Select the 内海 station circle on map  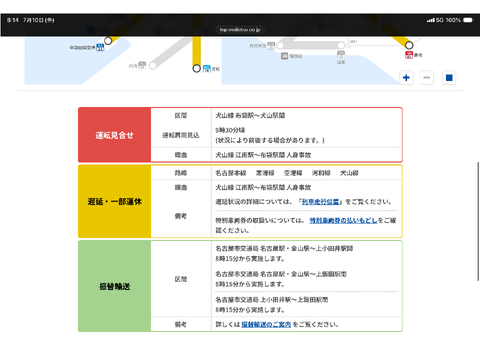click(x=153, y=65)
